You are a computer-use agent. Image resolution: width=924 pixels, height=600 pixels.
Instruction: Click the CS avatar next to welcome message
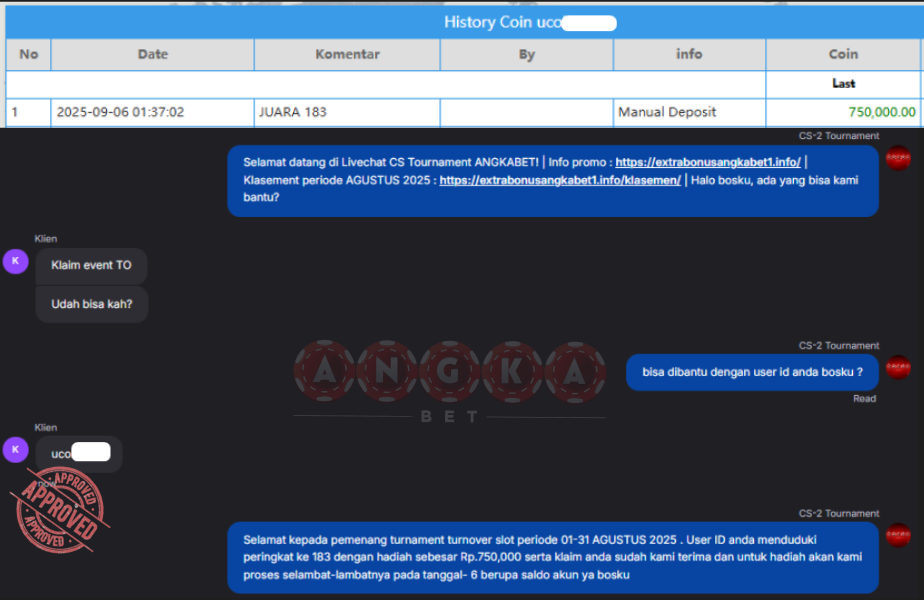(898, 158)
